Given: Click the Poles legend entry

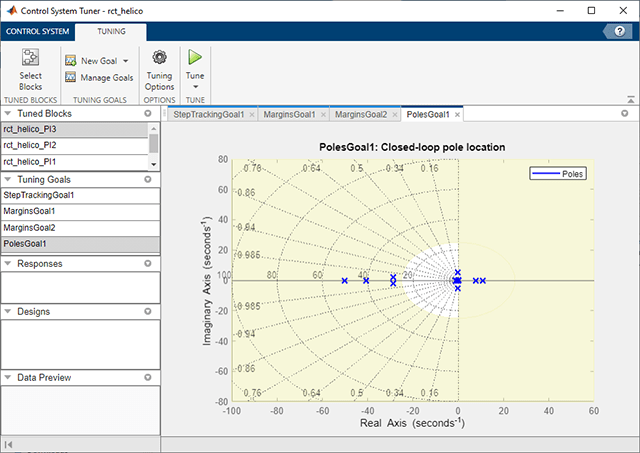Looking at the screenshot, I should click(x=561, y=173).
